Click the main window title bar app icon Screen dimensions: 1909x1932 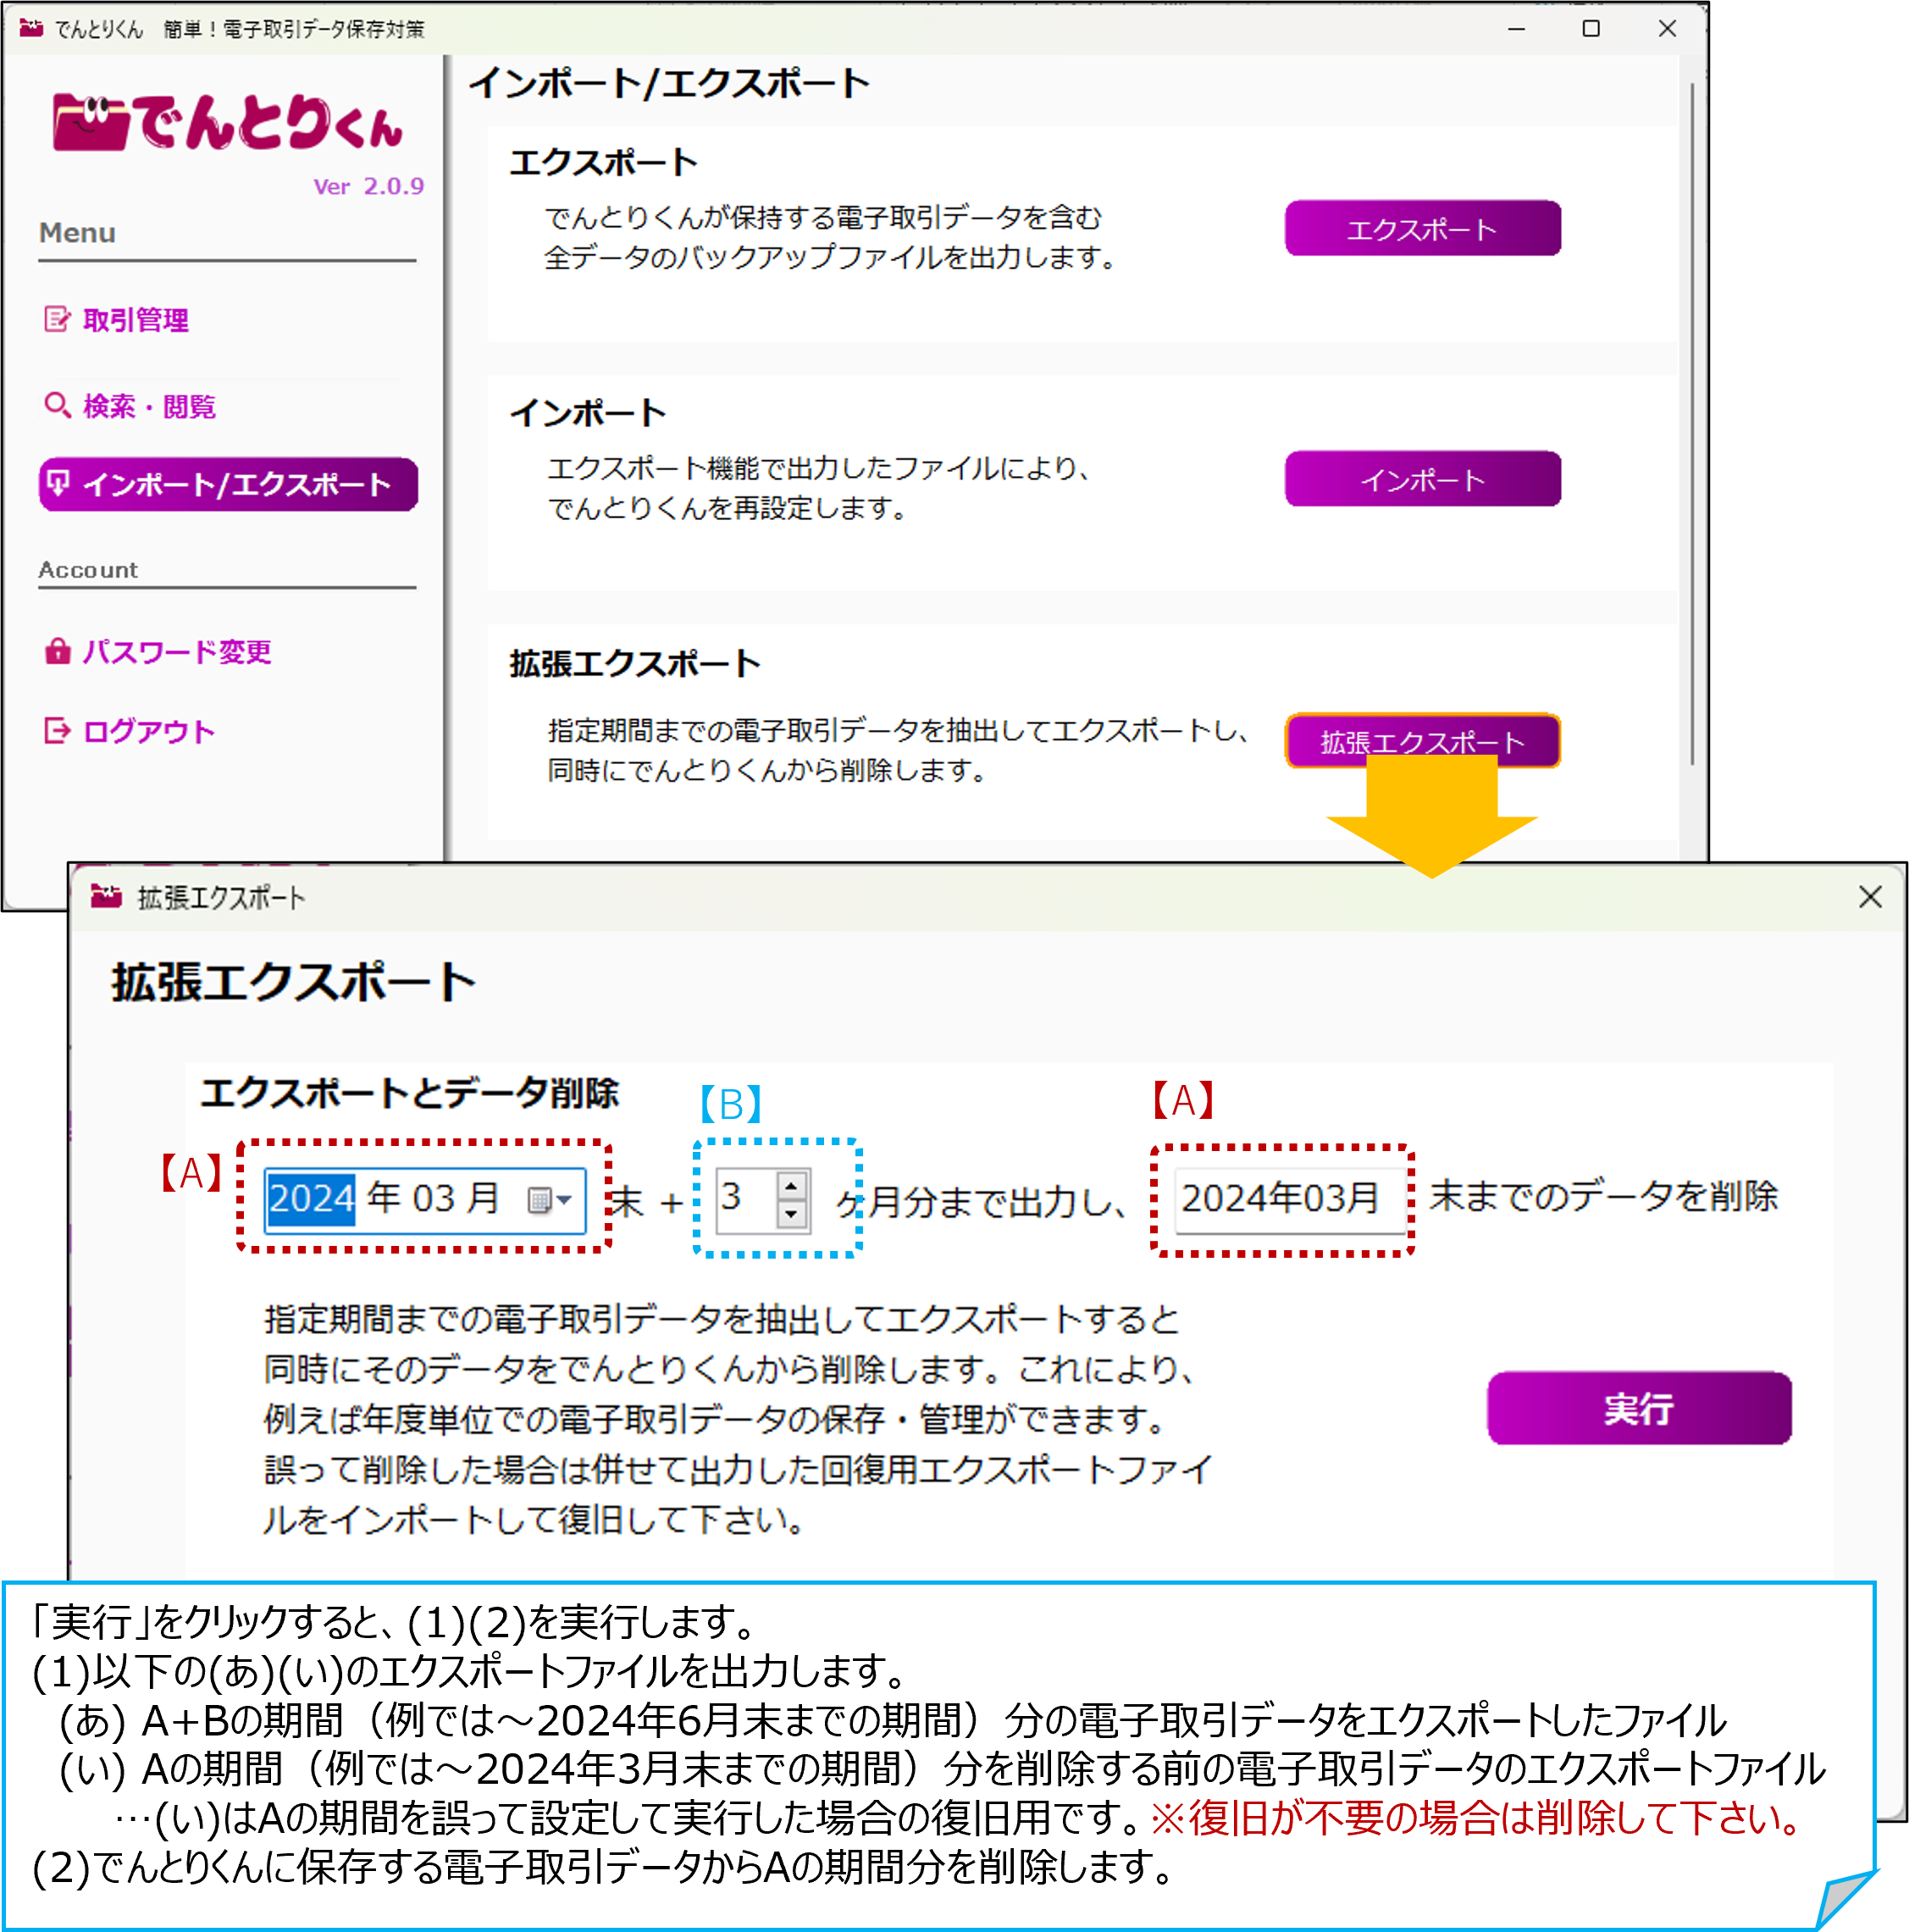tap(31, 28)
